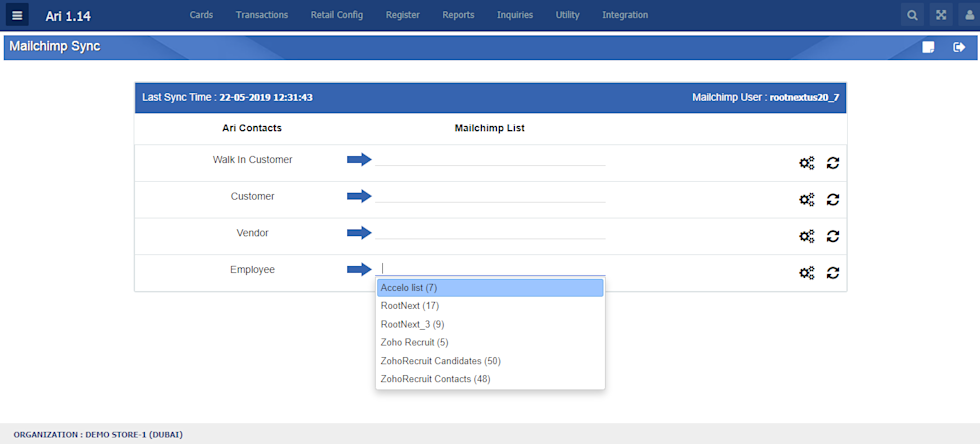980x444 pixels.
Task: Click the Walk In Customer label
Action: [x=252, y=159]
